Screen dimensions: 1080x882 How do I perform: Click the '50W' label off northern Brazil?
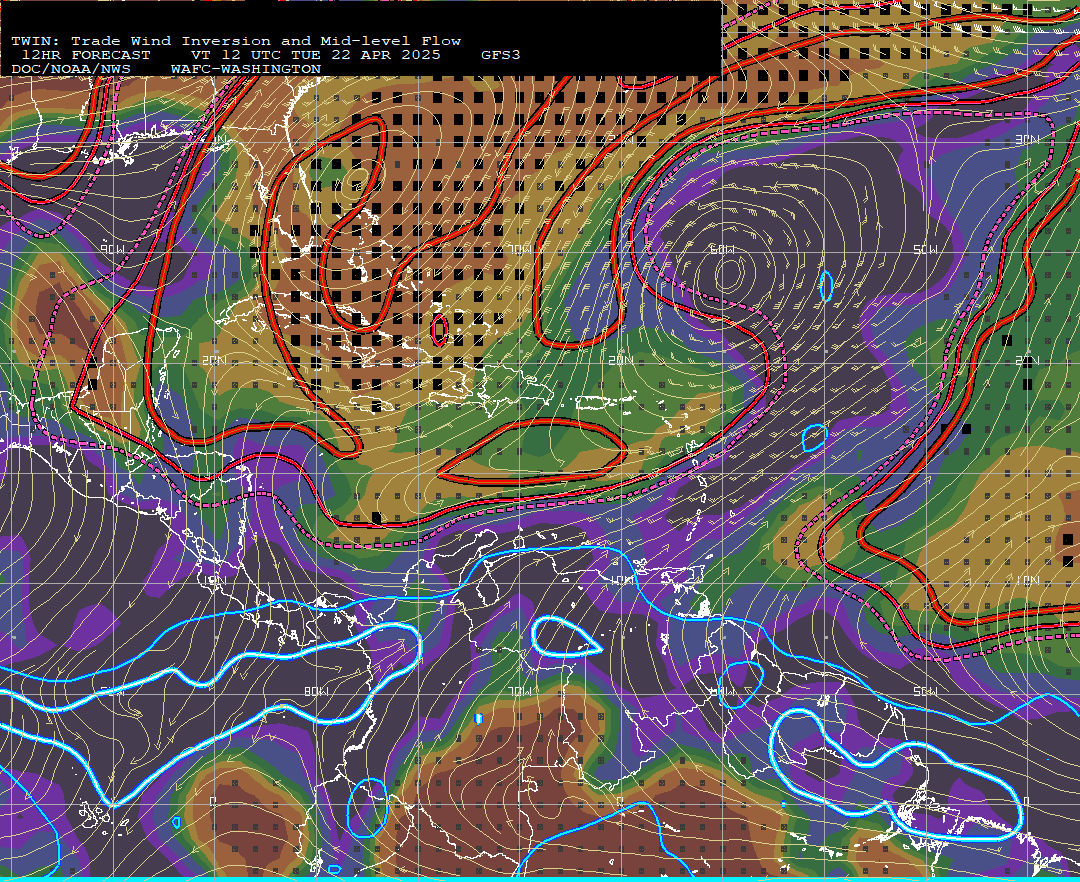[x=925, y=691]
